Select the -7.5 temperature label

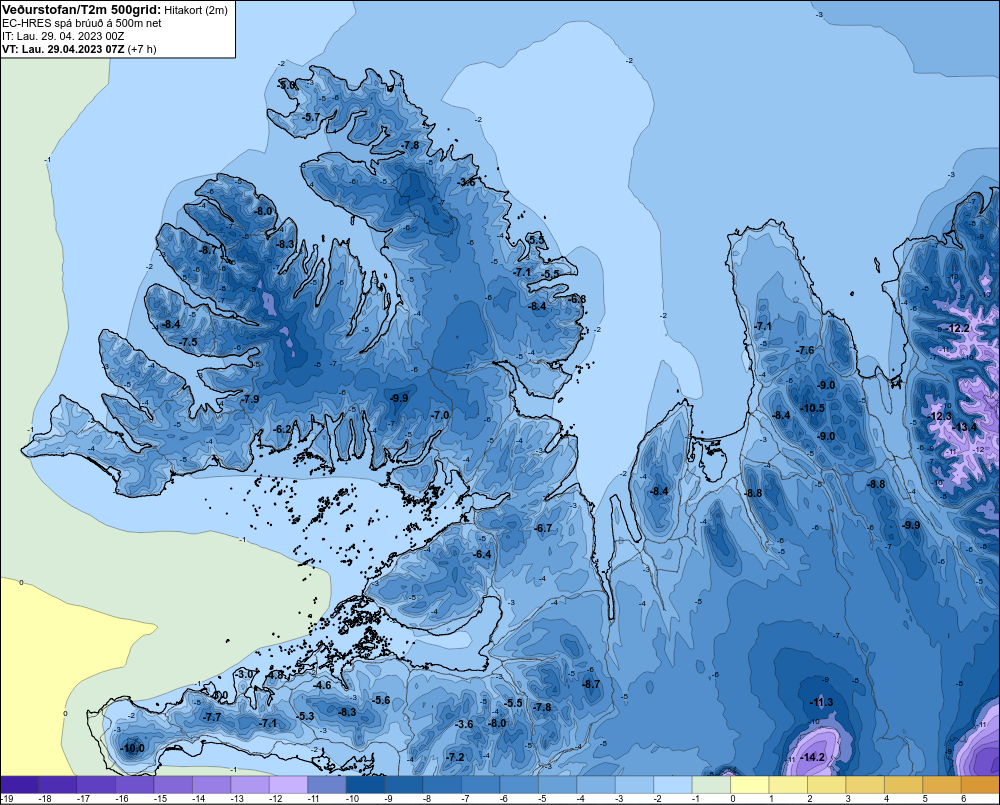click(188, 342)
